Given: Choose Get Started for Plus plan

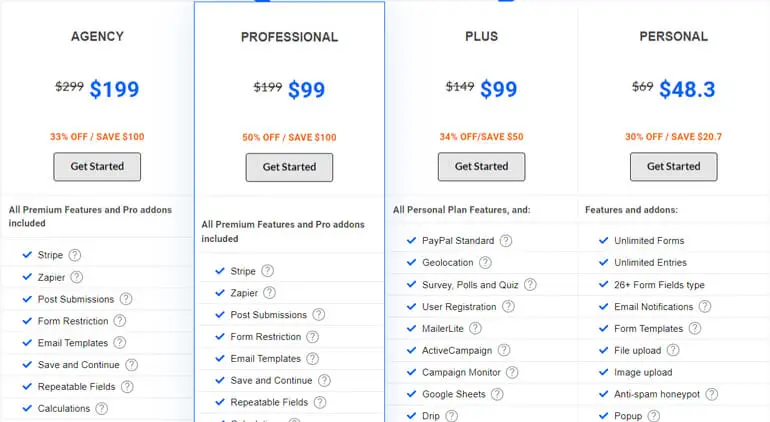Looking at the screenshot, I should pos(481,167).
